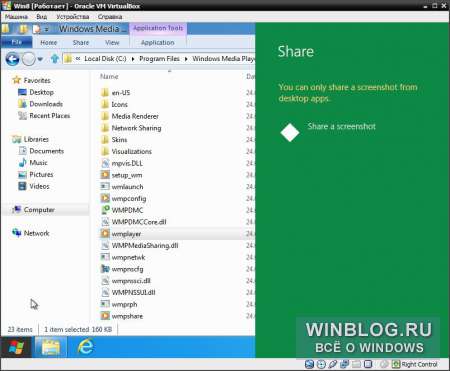Switch to the View ribbon tab

tap(112, 43)
